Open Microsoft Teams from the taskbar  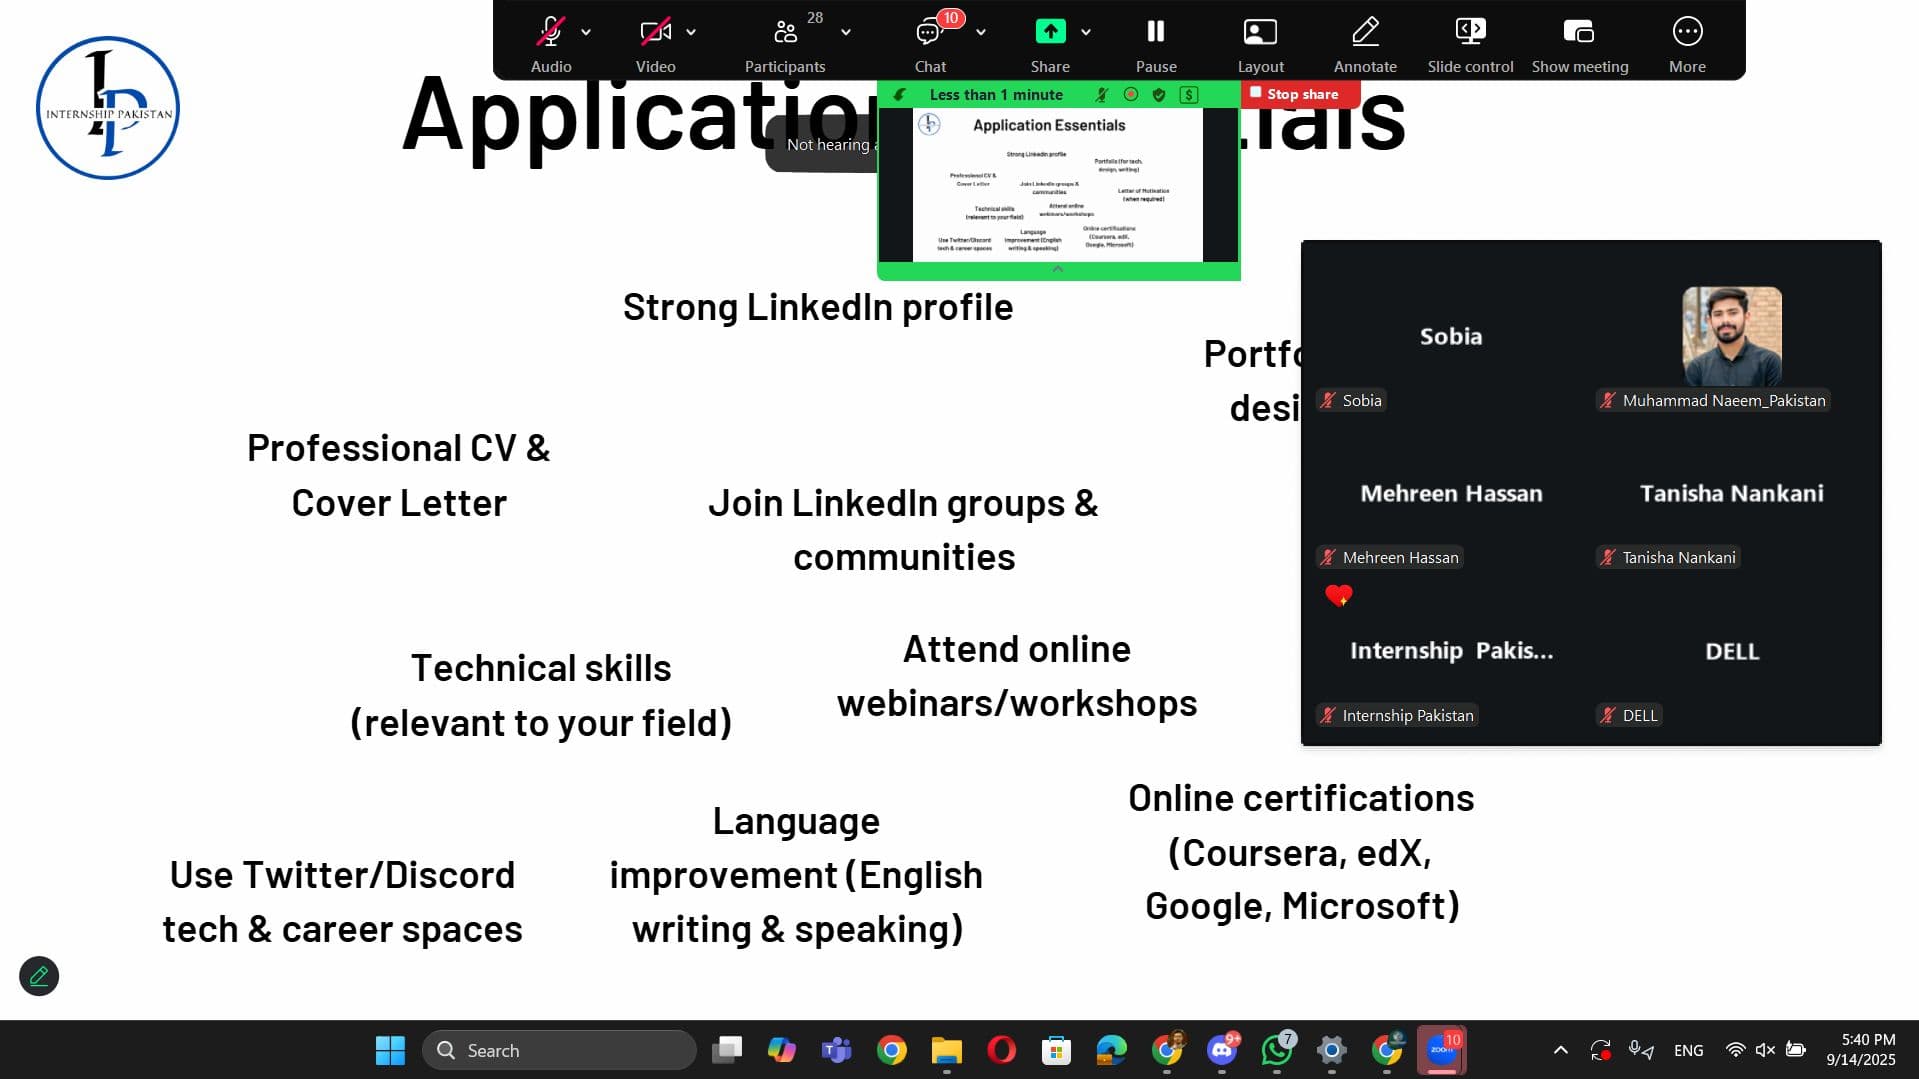click(836, 1050)
